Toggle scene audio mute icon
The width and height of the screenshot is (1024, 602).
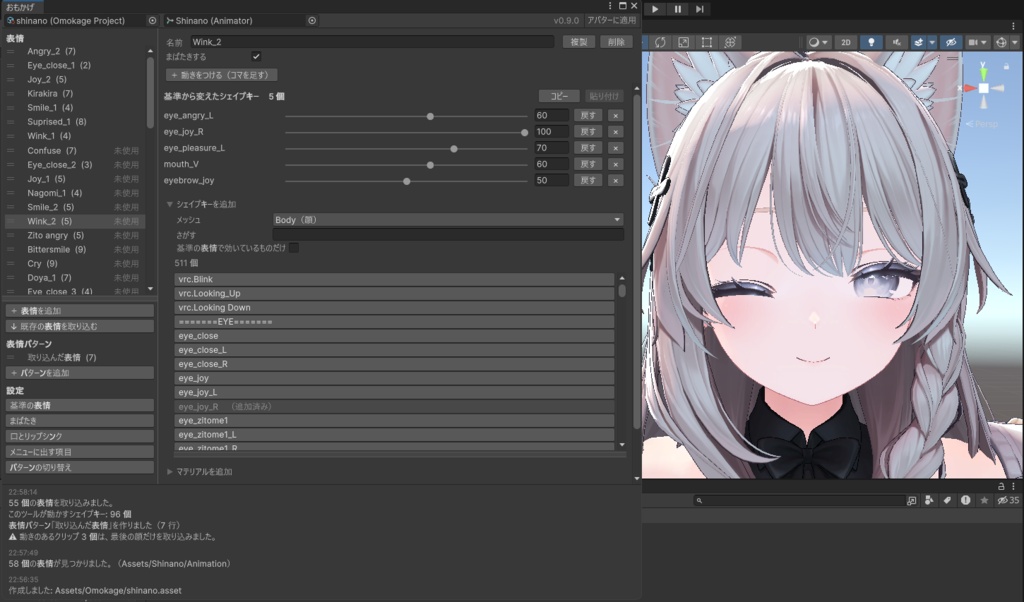click(x=896, y=42)
